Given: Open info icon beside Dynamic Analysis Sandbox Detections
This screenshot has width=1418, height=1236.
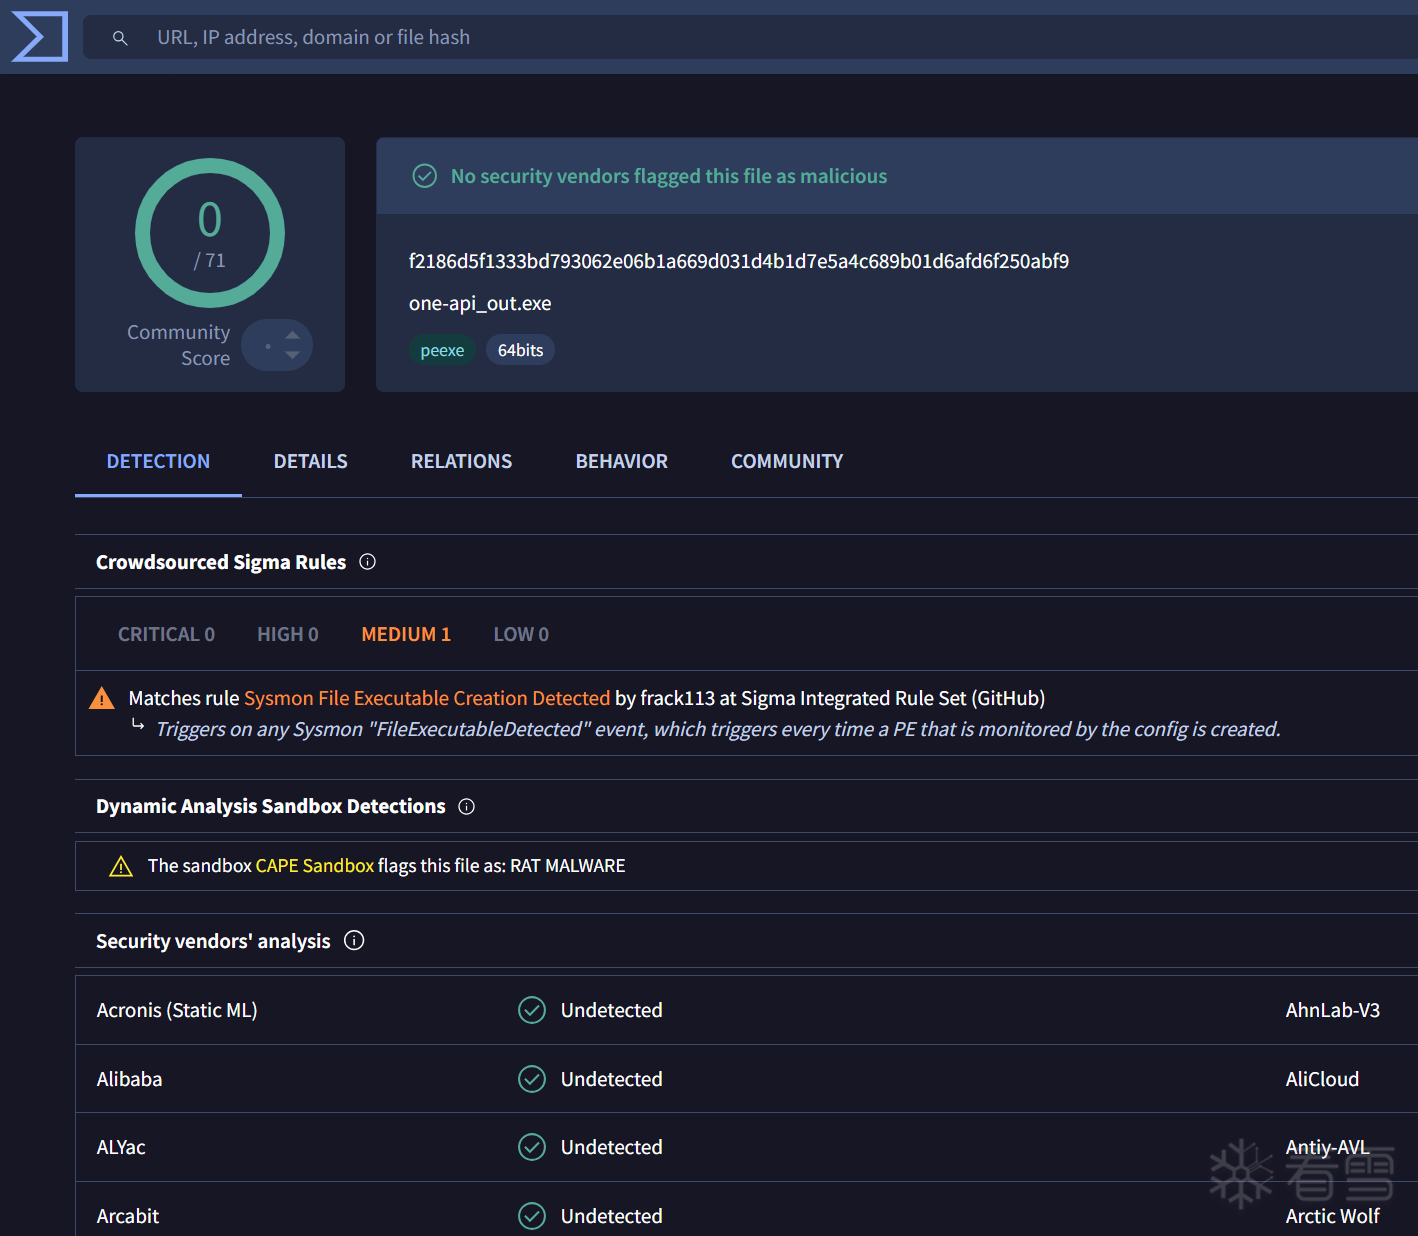Looking at the screenshot, I should pos(466,806).
